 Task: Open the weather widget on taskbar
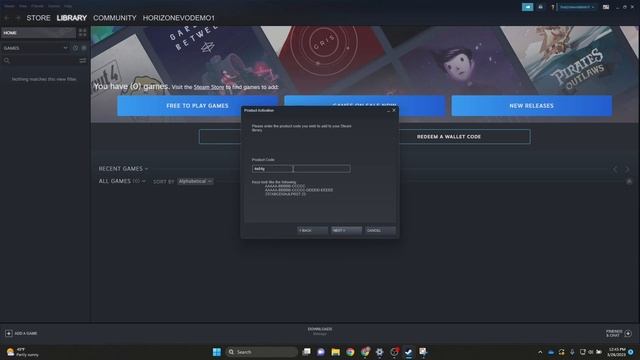(x=22, y=352)
